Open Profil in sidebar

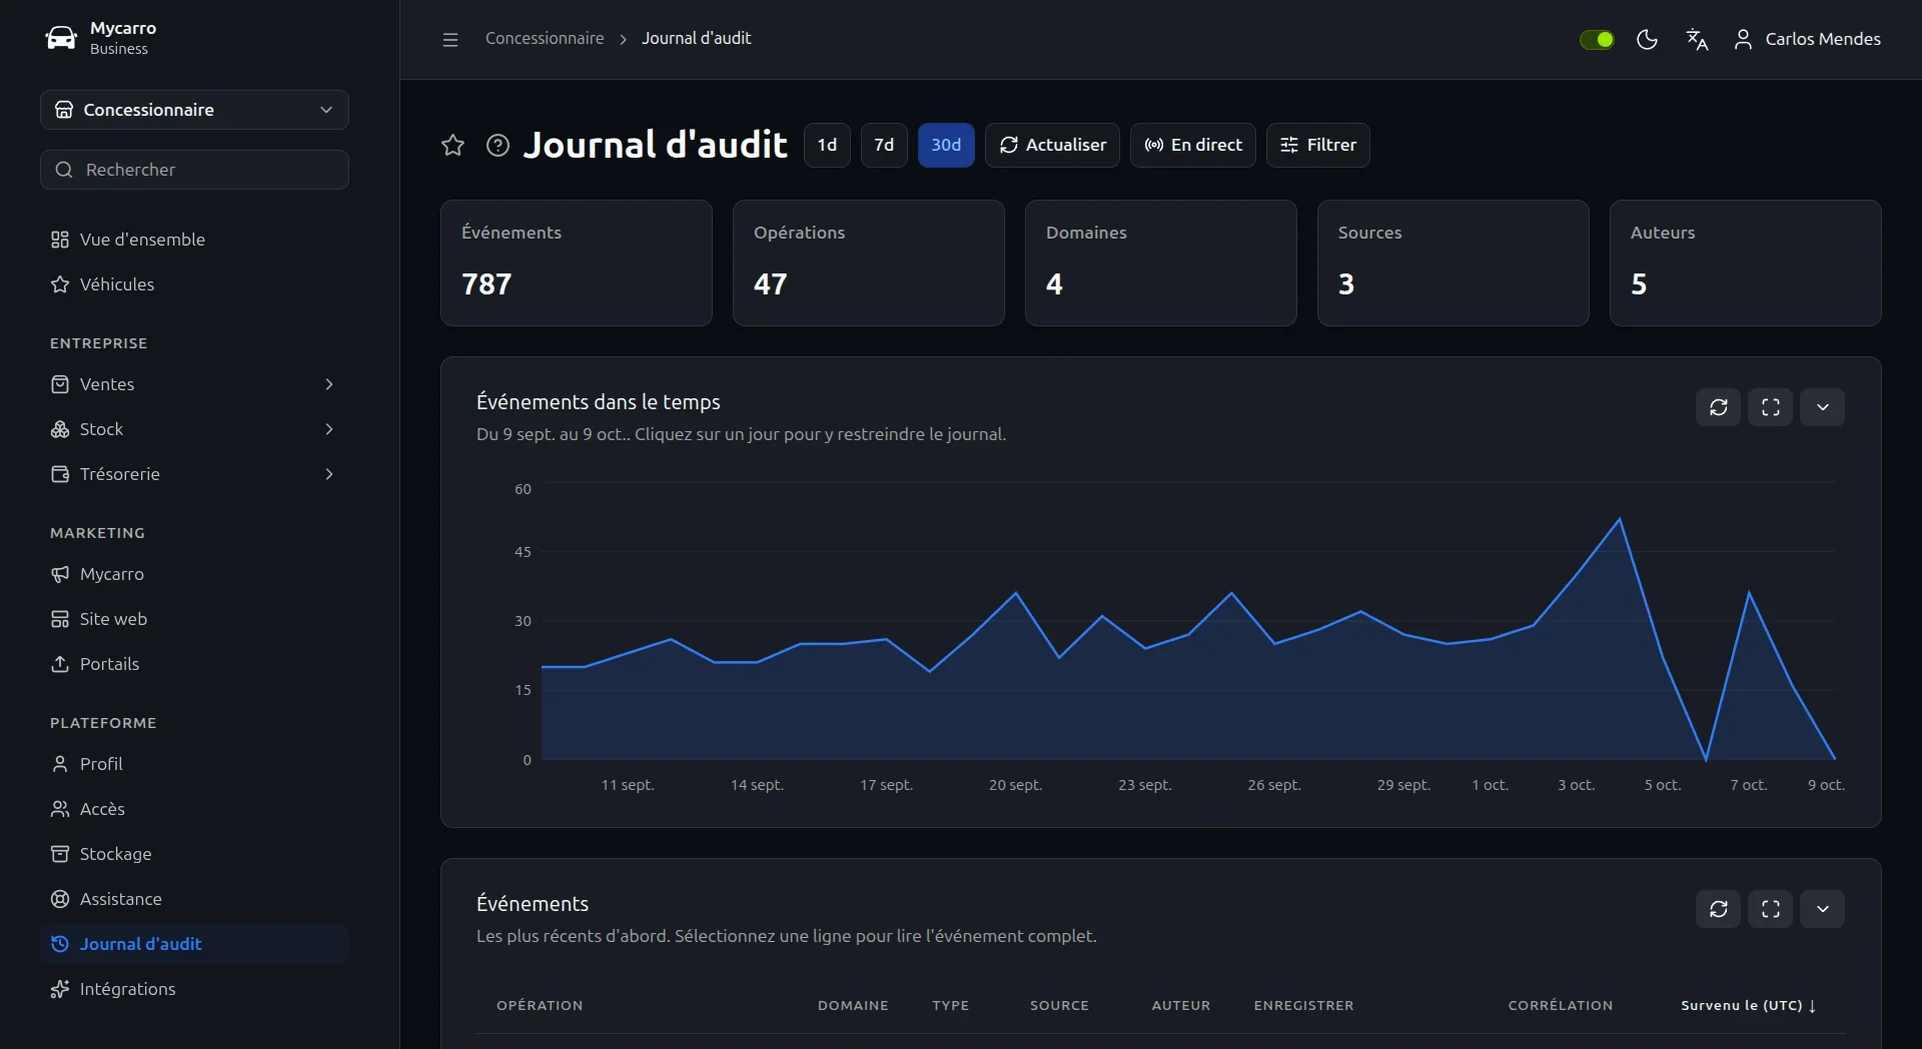click(x=195, y=764)
